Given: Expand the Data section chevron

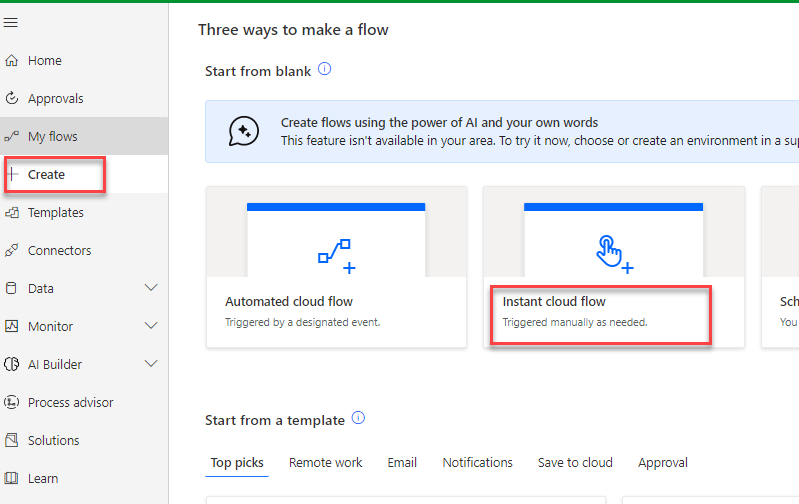Looking at the screenshot, I should point(151,288).
